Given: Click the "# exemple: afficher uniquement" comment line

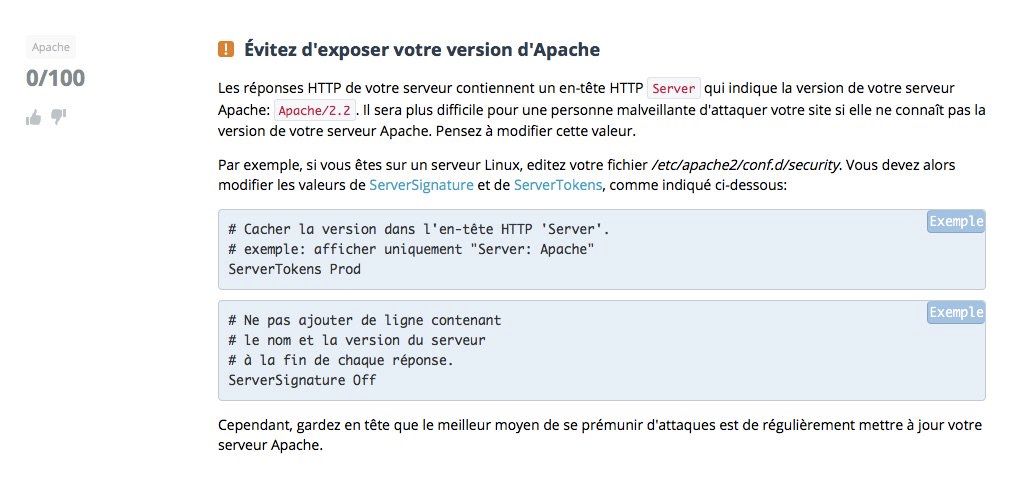Looking at the screenshot, I should coord(411,249).
